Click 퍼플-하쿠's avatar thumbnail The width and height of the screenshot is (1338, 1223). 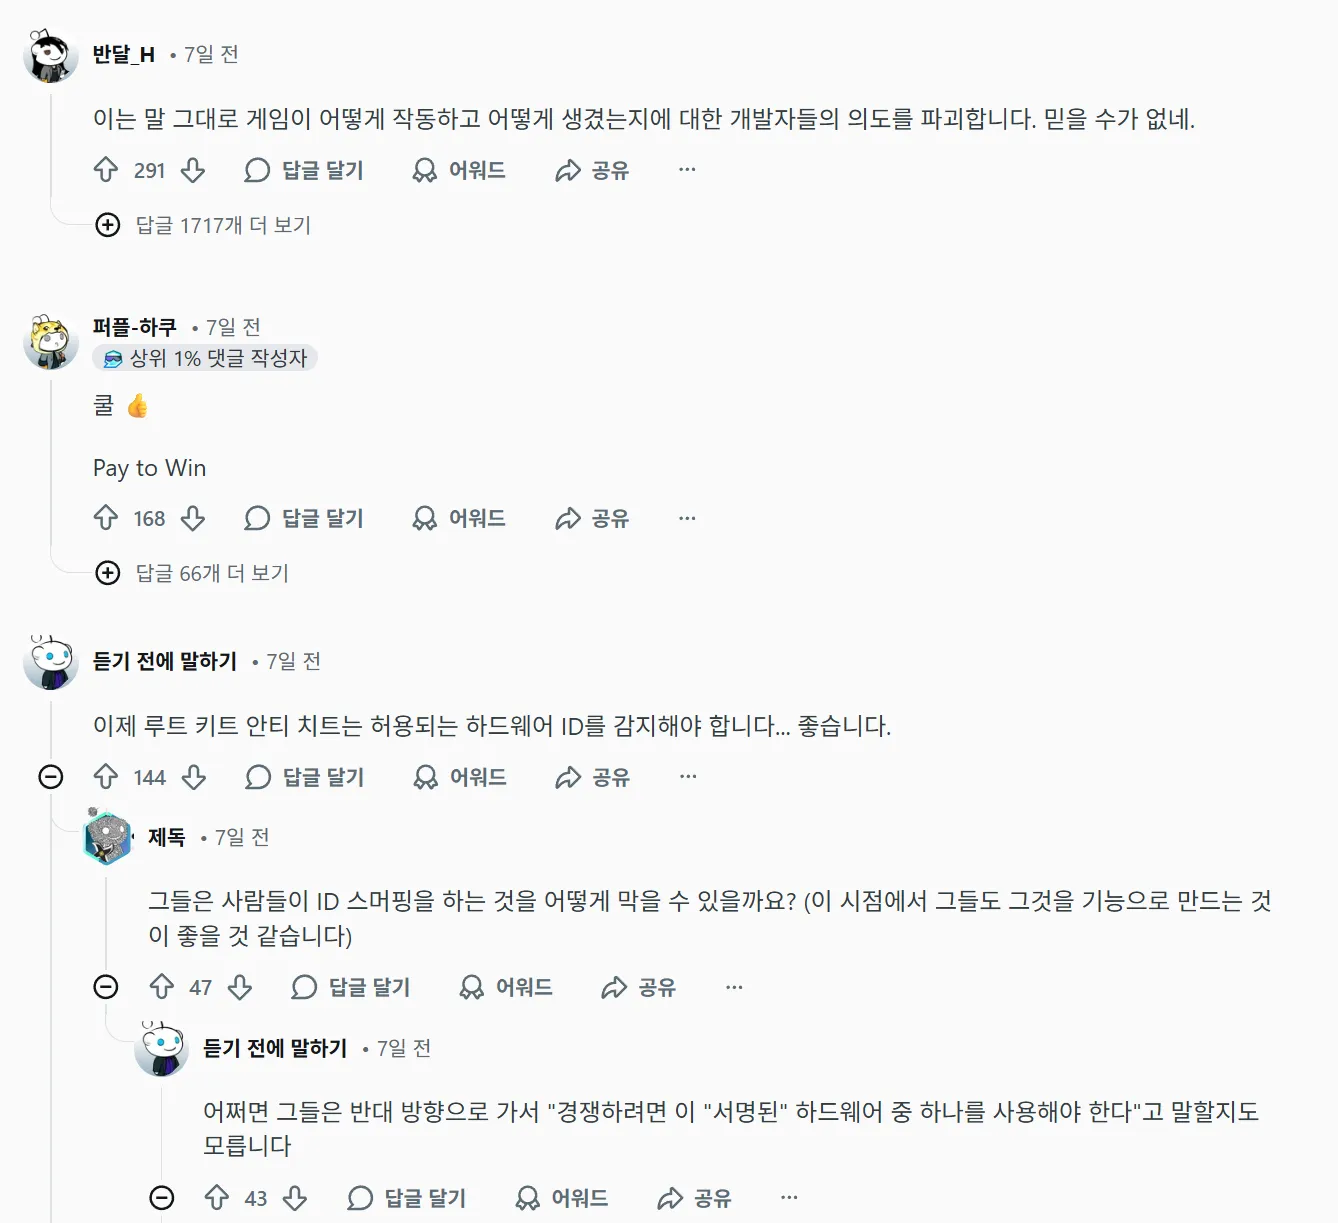tap(51, 340)
